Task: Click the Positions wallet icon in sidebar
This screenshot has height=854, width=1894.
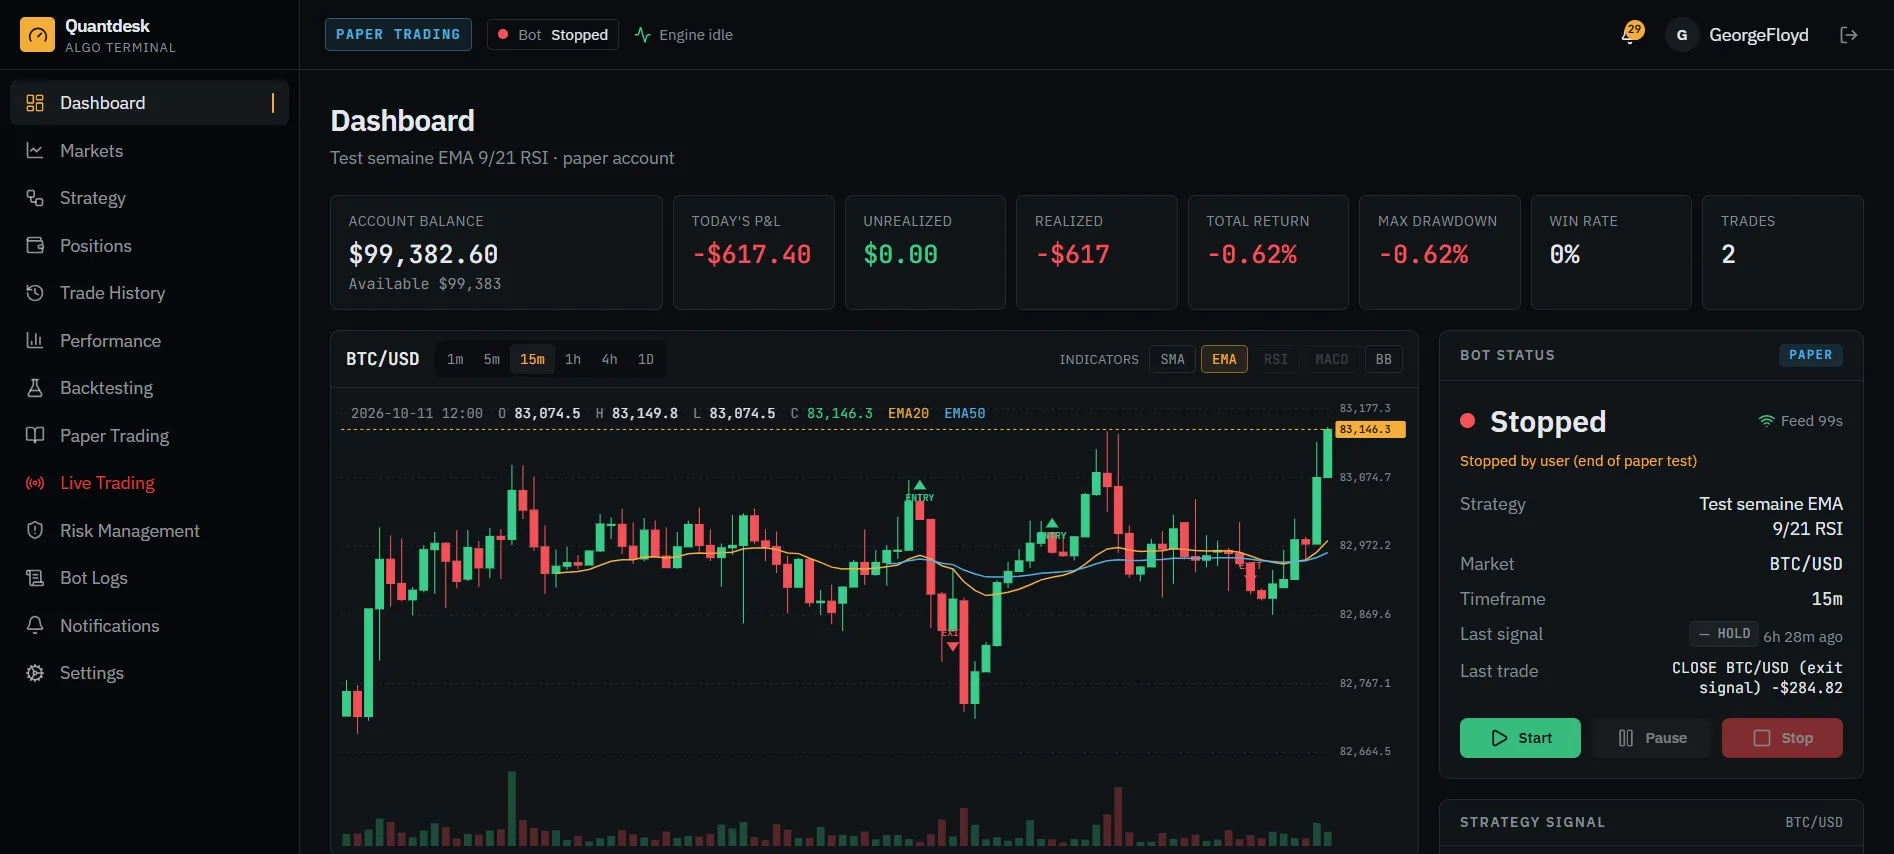Action: click(x=35, y=246)
